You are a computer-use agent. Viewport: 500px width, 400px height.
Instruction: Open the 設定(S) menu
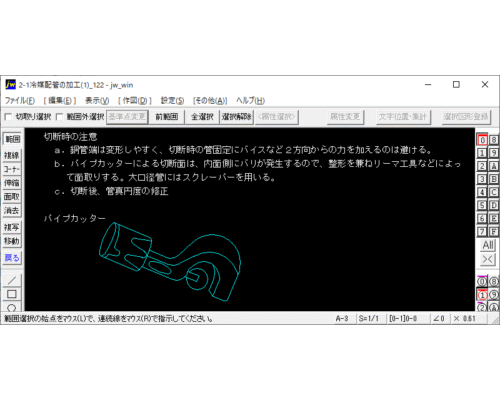pos(172,100)
